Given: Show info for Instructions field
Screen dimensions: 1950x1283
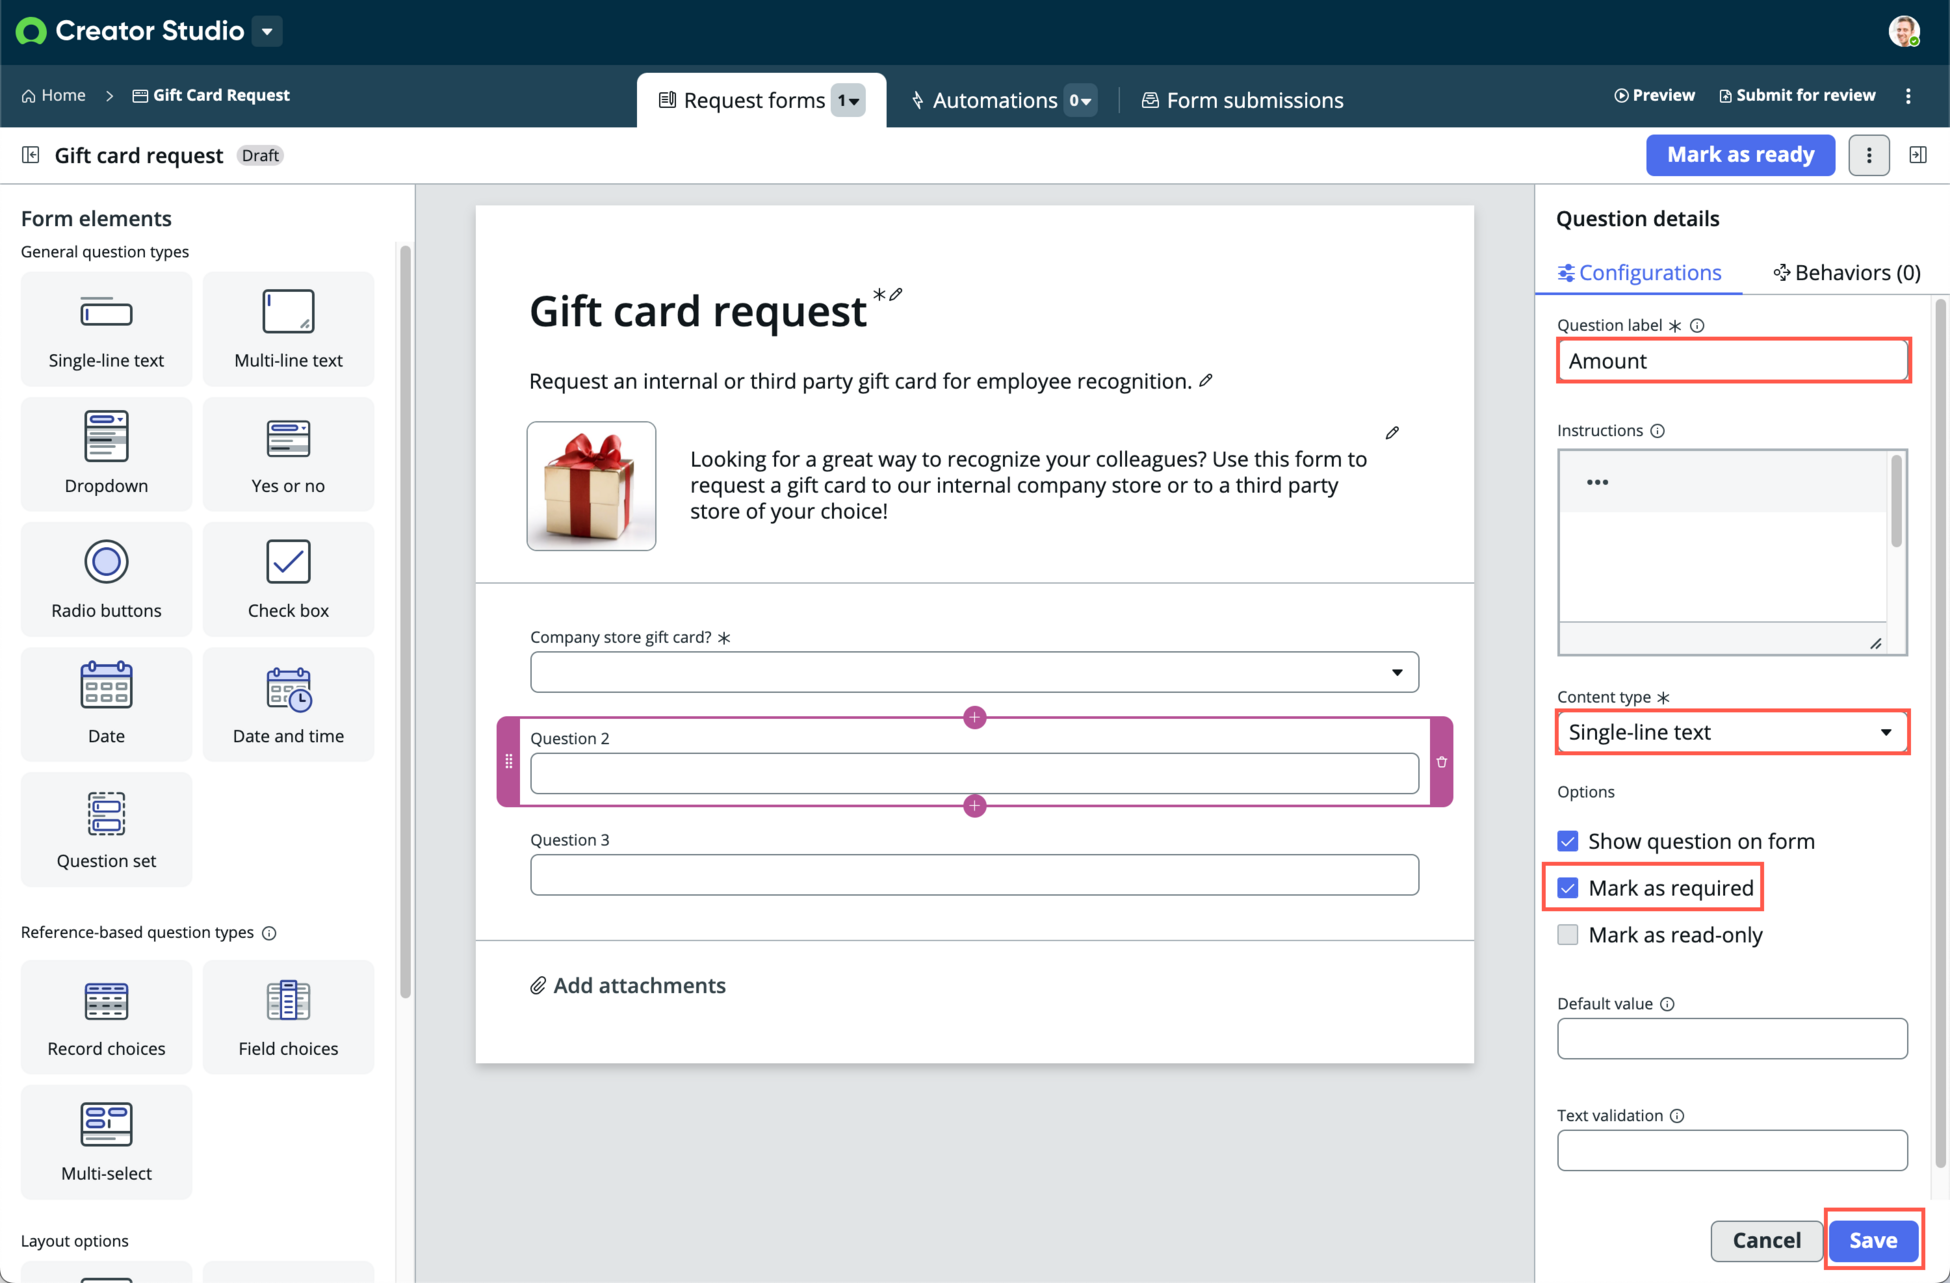Looking at the screenshot, I should (1657, 431).
